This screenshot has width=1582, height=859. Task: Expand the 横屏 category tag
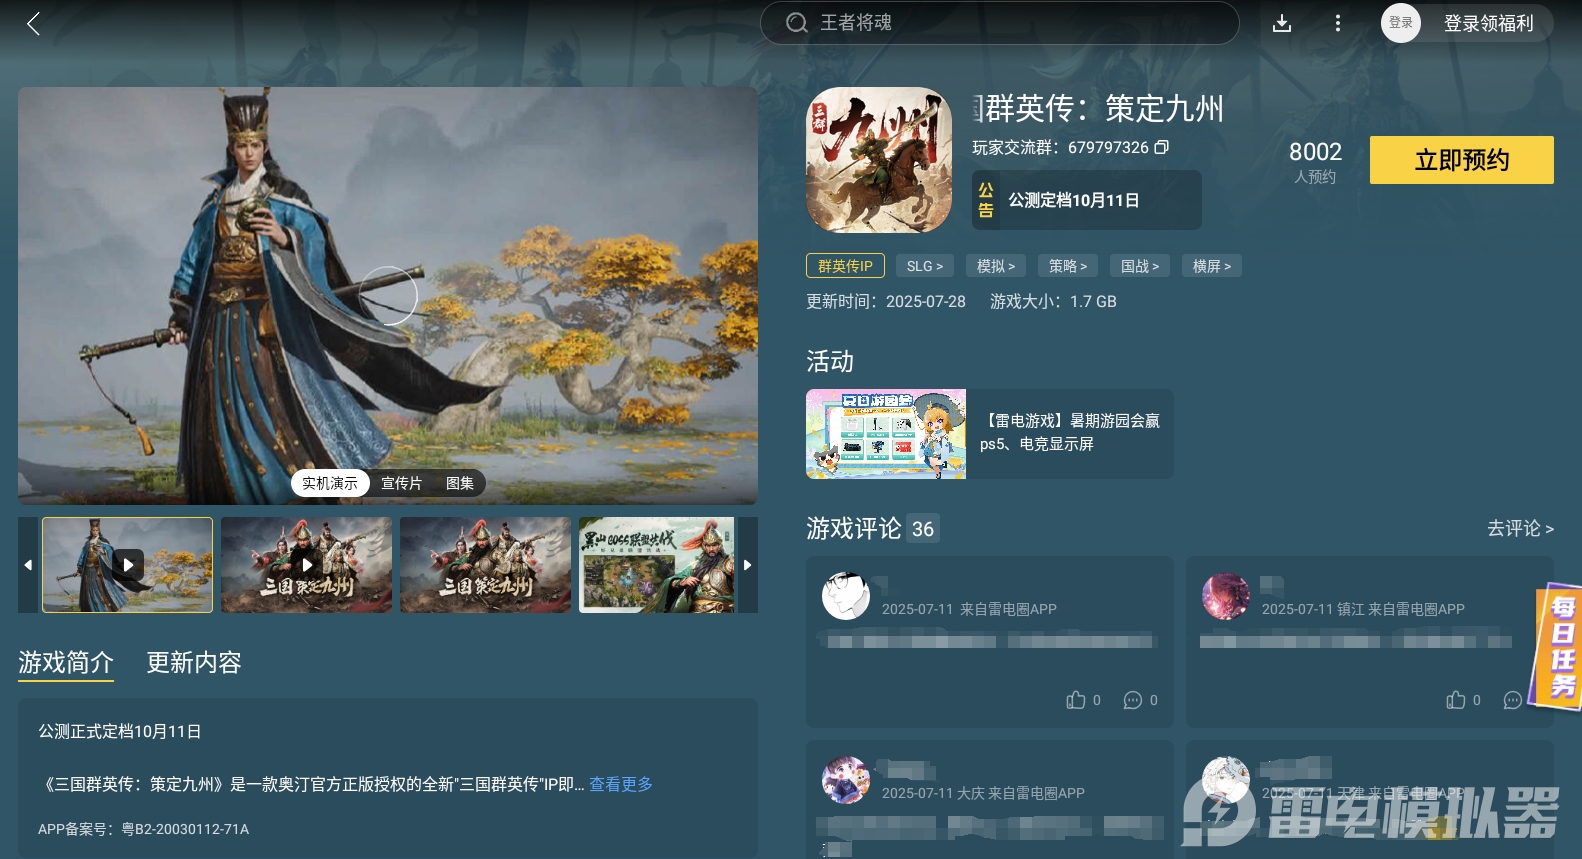[1212, 266]
